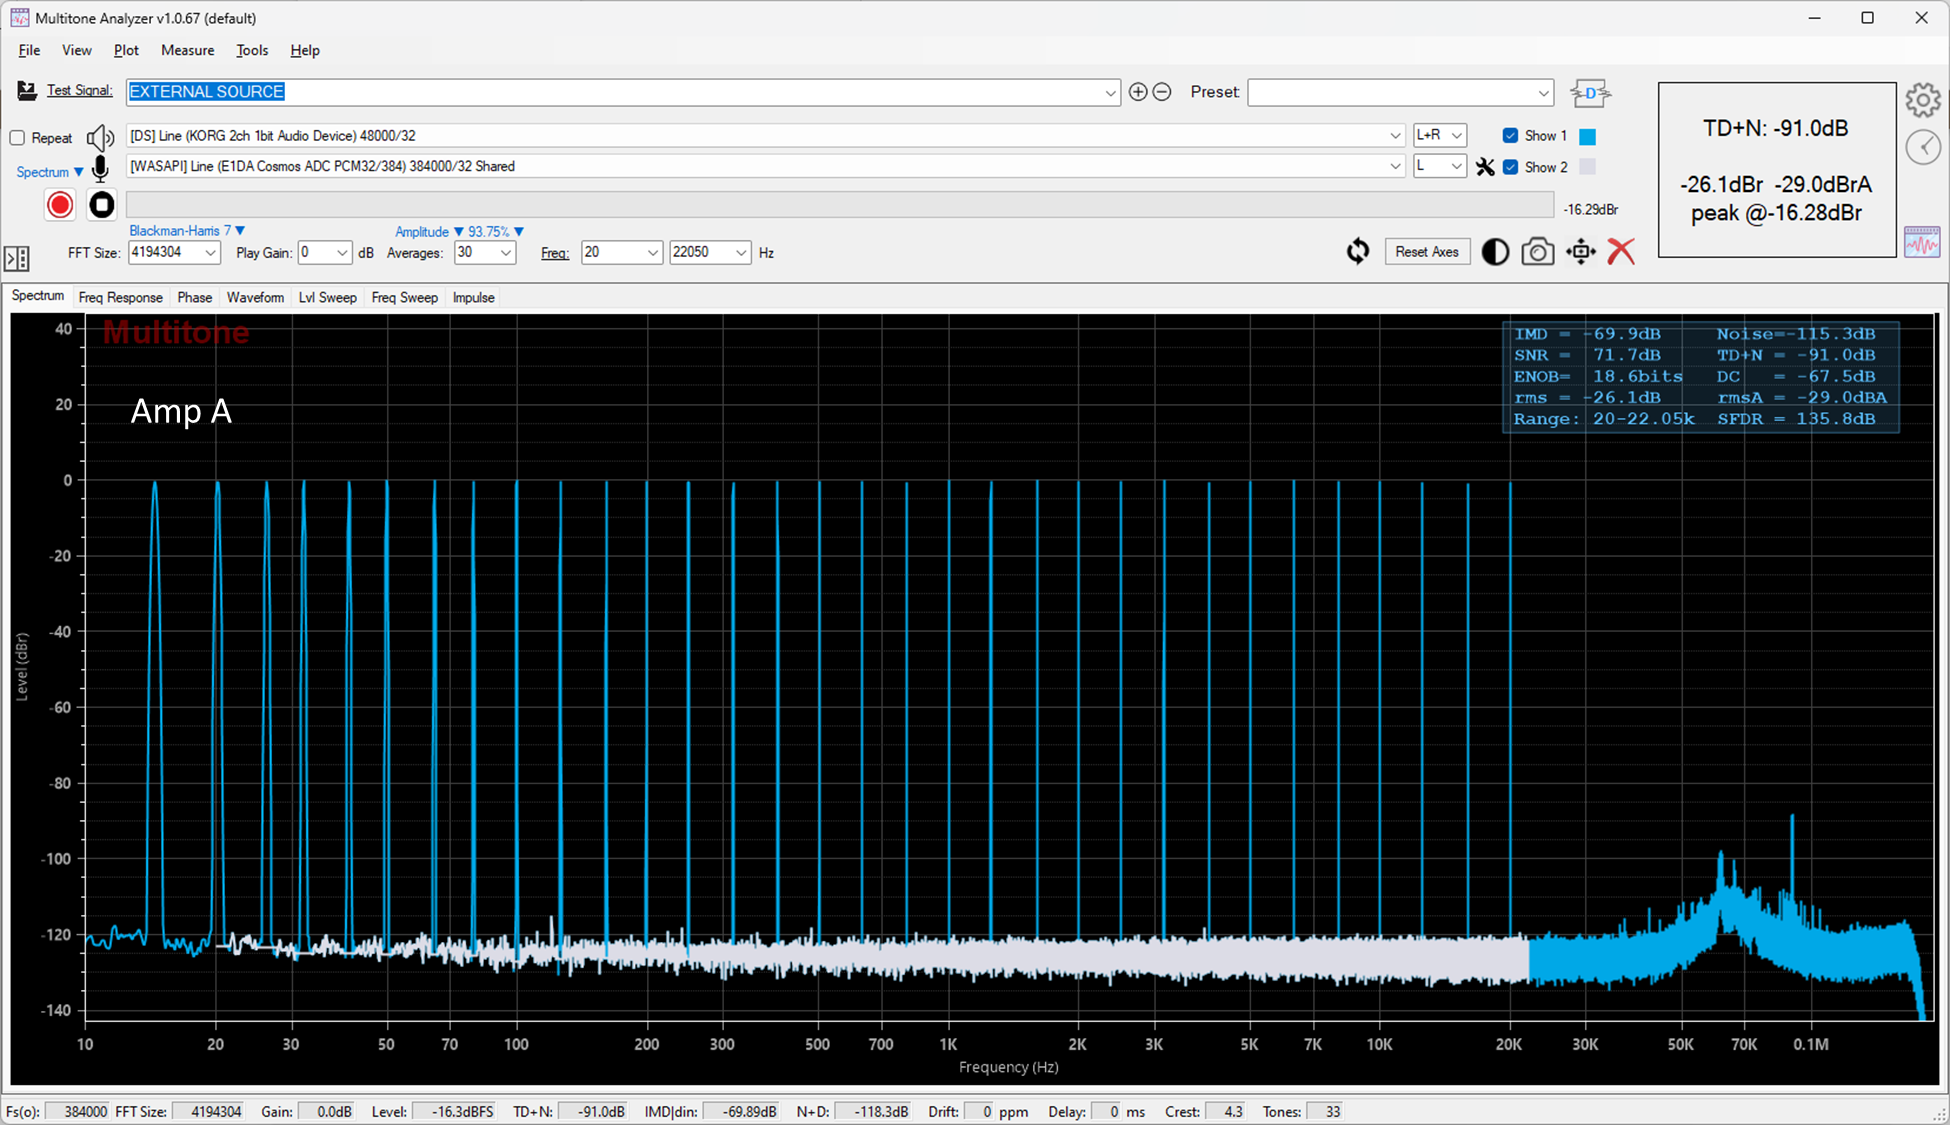Uncheck the Show 2 checkbox
This screenshot has width=1950, height=1125.
(1510, 167)
